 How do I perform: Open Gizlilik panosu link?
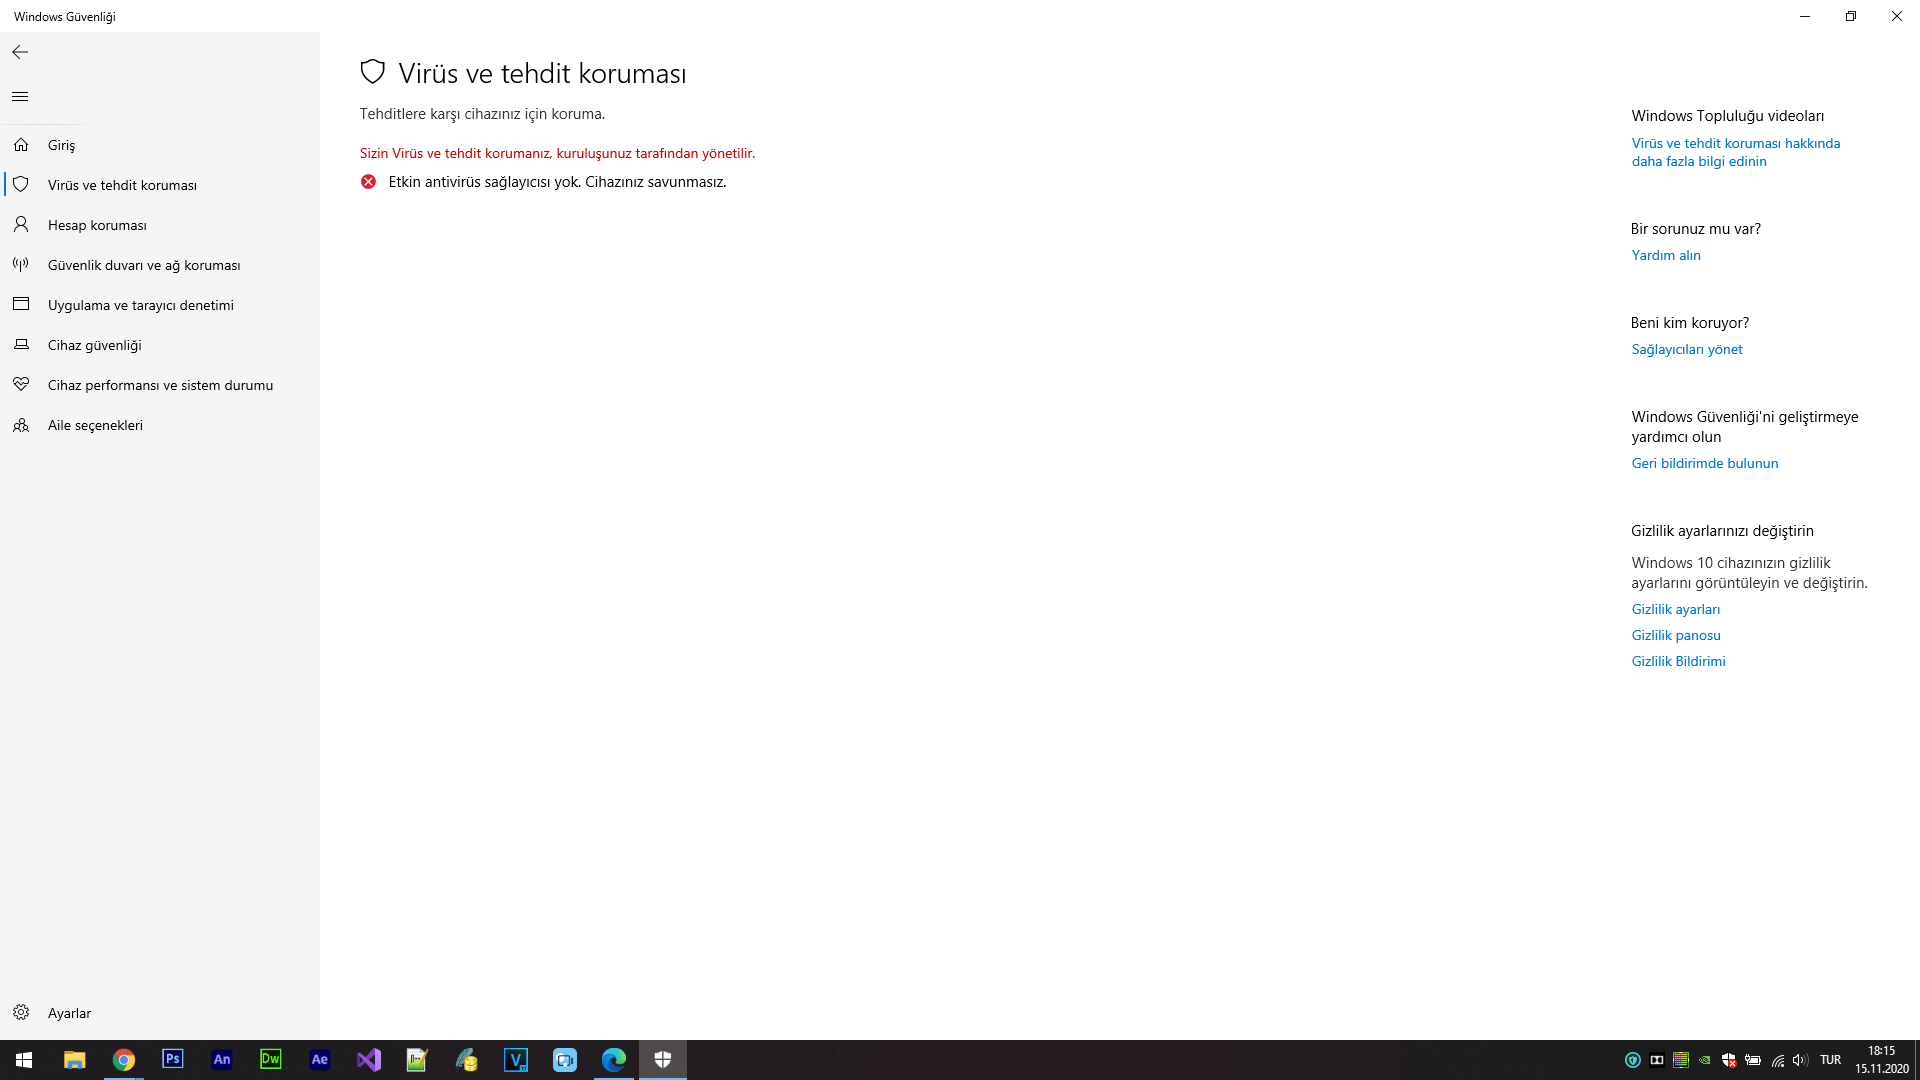tap(1676, 635)
